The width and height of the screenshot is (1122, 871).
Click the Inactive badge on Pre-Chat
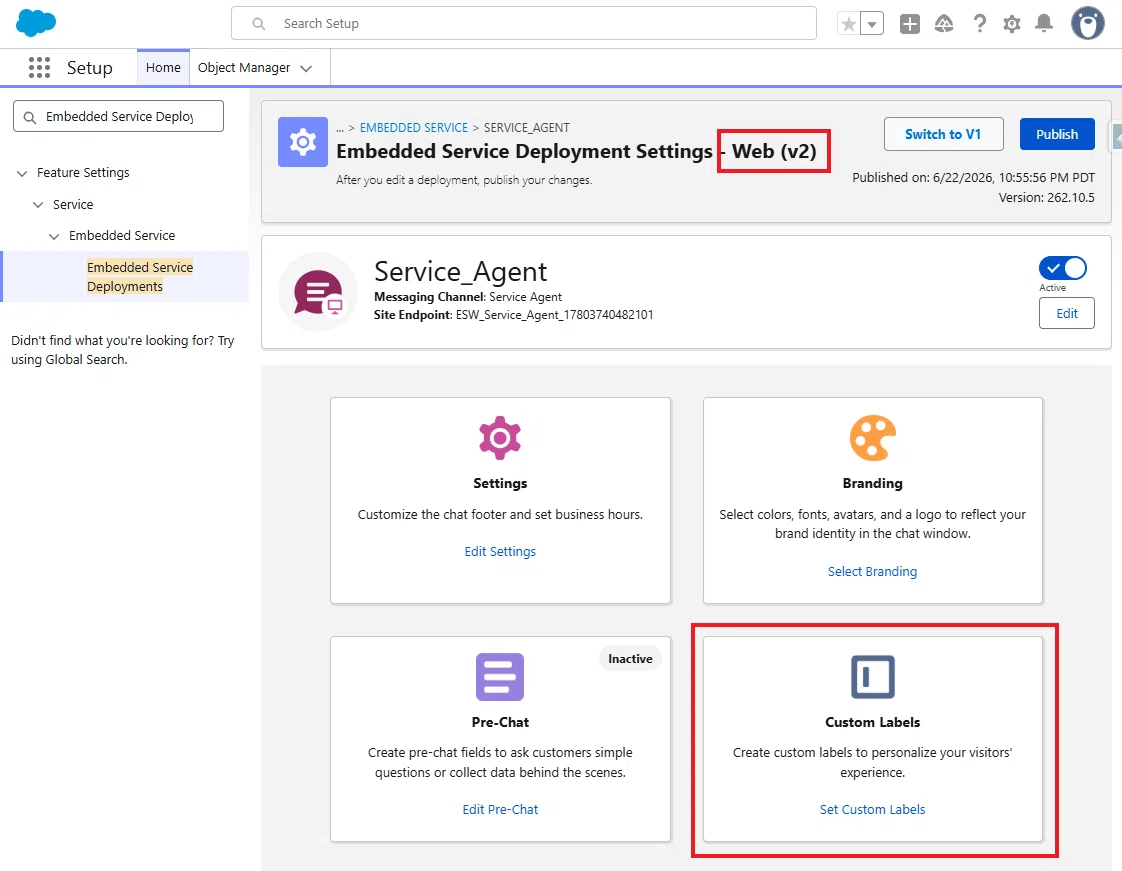(x=630, y=658)
